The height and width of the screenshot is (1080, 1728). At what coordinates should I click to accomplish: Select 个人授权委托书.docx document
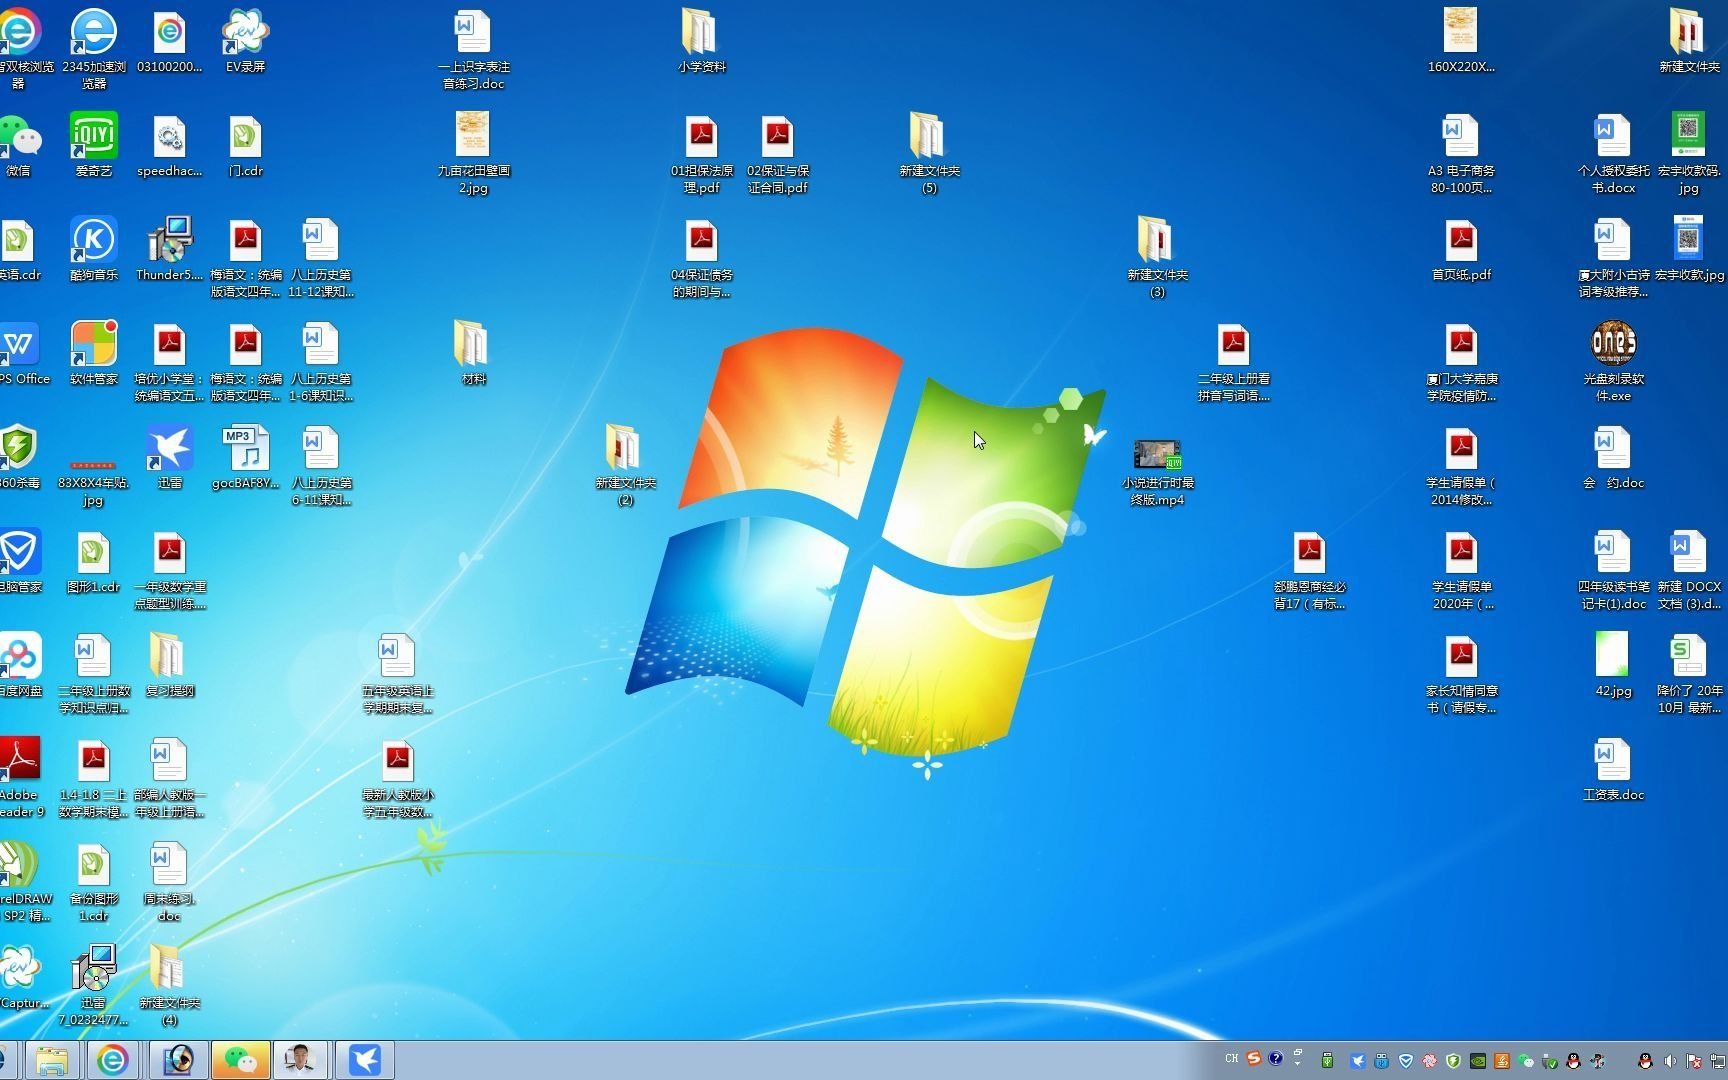coord(1613,153)
